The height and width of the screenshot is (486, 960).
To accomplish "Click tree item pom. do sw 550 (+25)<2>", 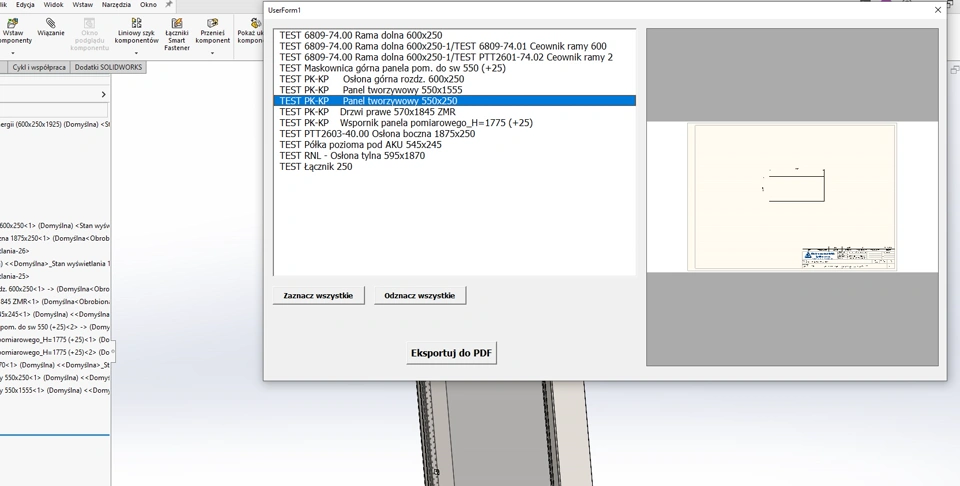I will tap(55, 327).
